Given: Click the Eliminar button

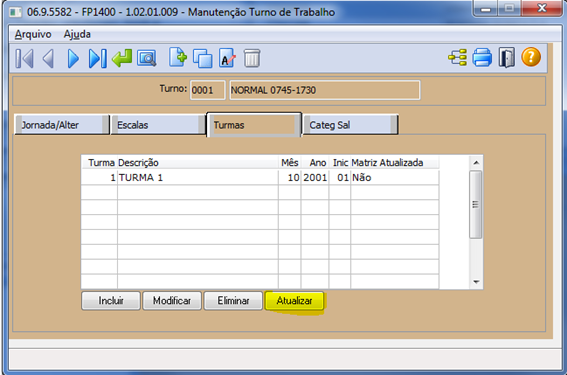Looking at the screenshot, I should coord(233,301).
